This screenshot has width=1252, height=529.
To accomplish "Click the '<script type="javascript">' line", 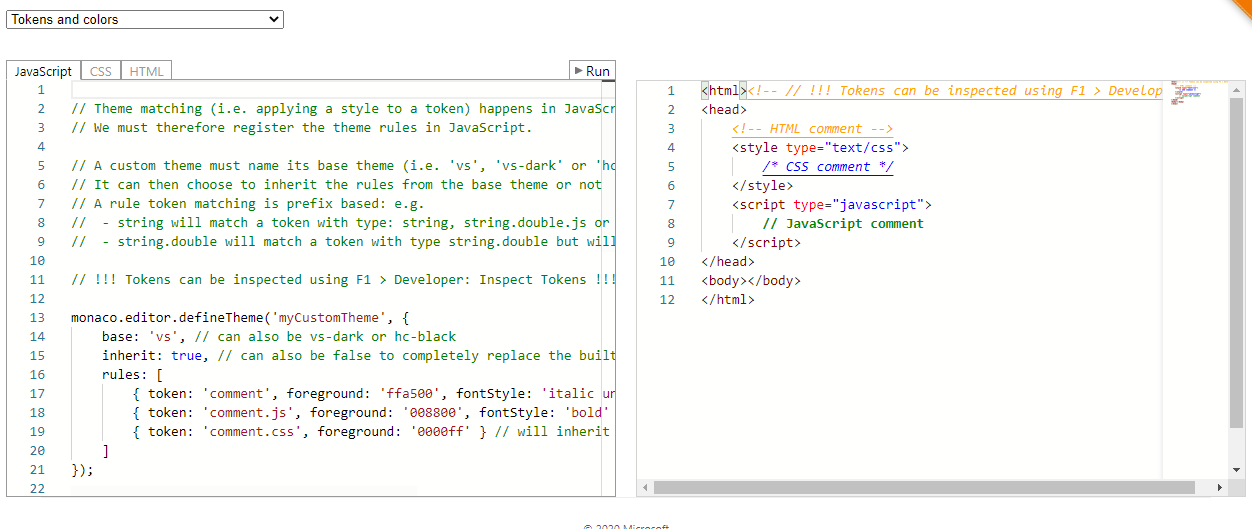I will tap(832, 204).
